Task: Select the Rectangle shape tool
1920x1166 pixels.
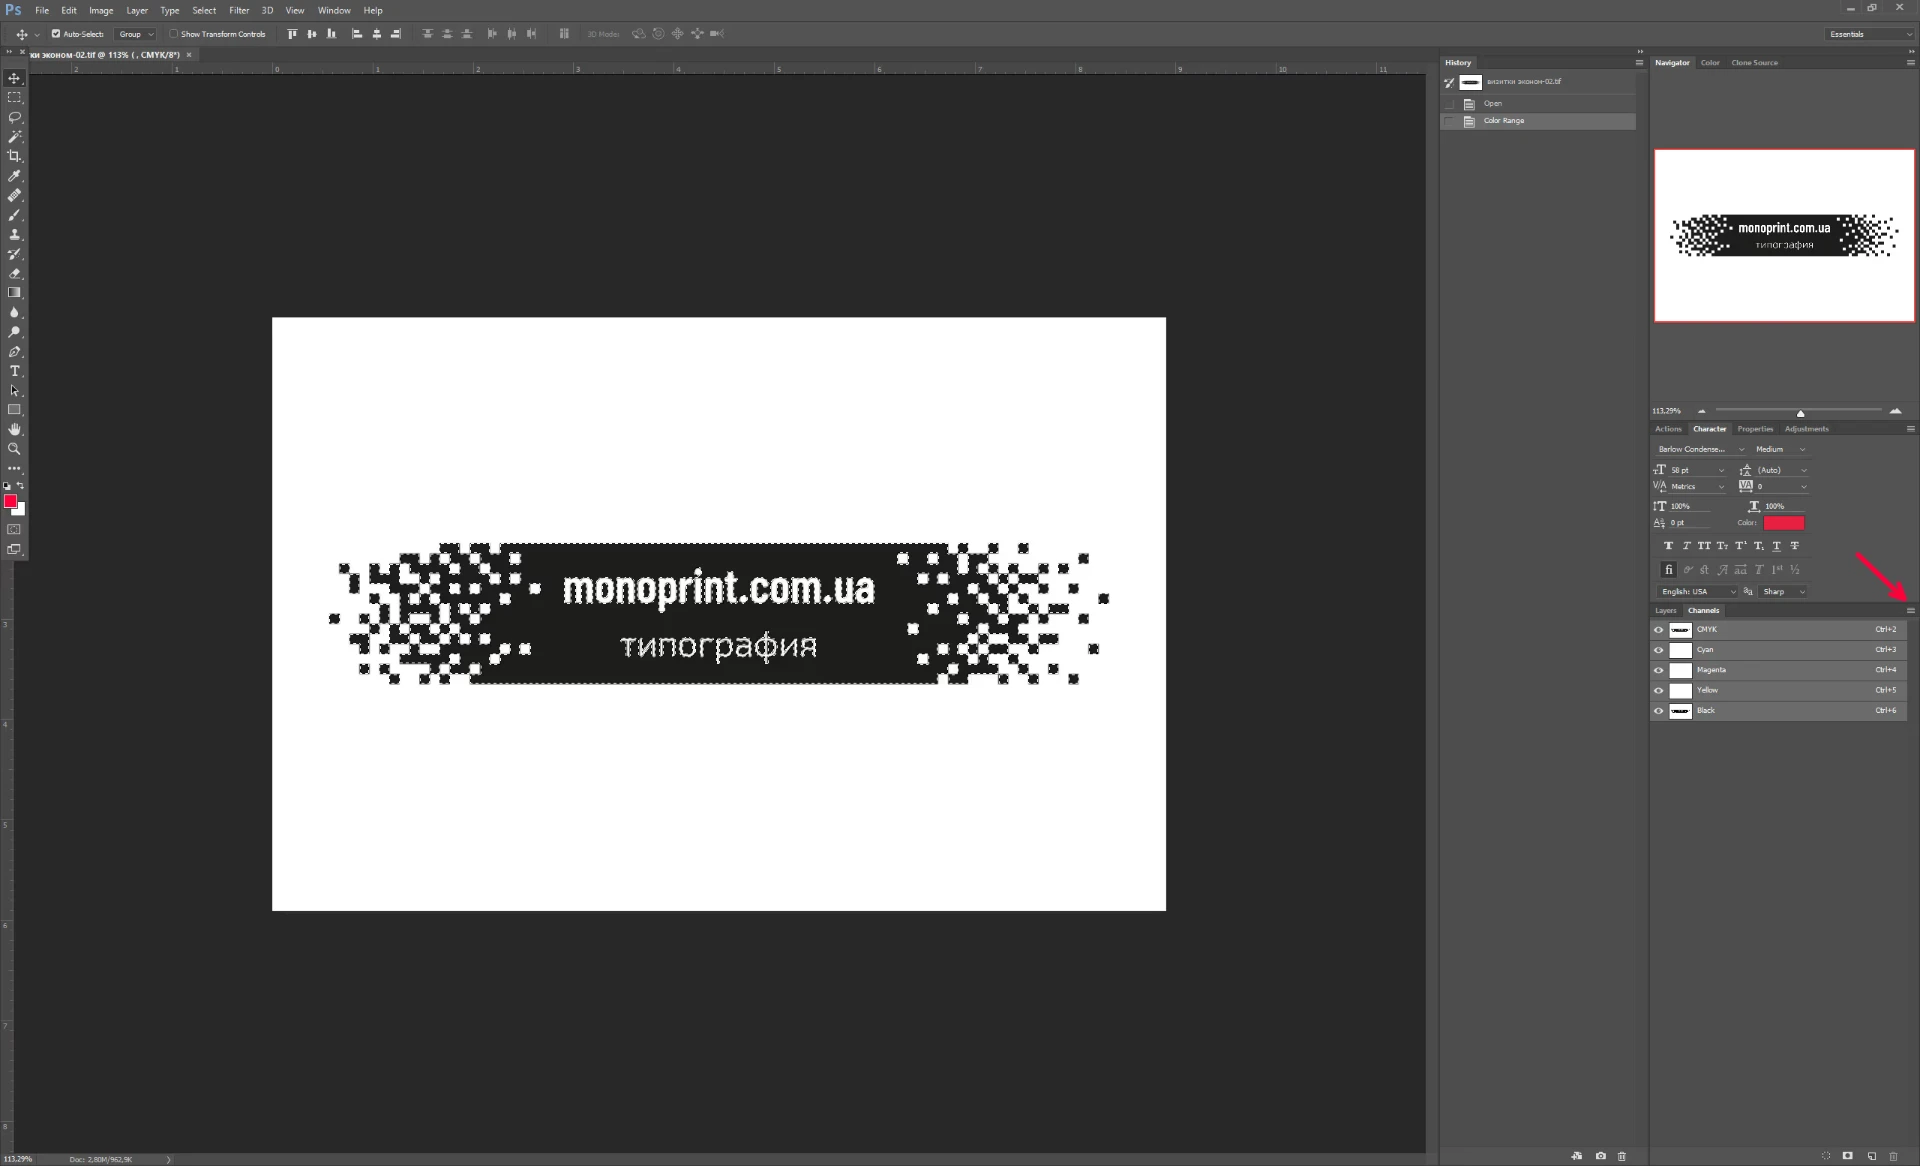Action: pyautogui.click(x=14, y=410)
